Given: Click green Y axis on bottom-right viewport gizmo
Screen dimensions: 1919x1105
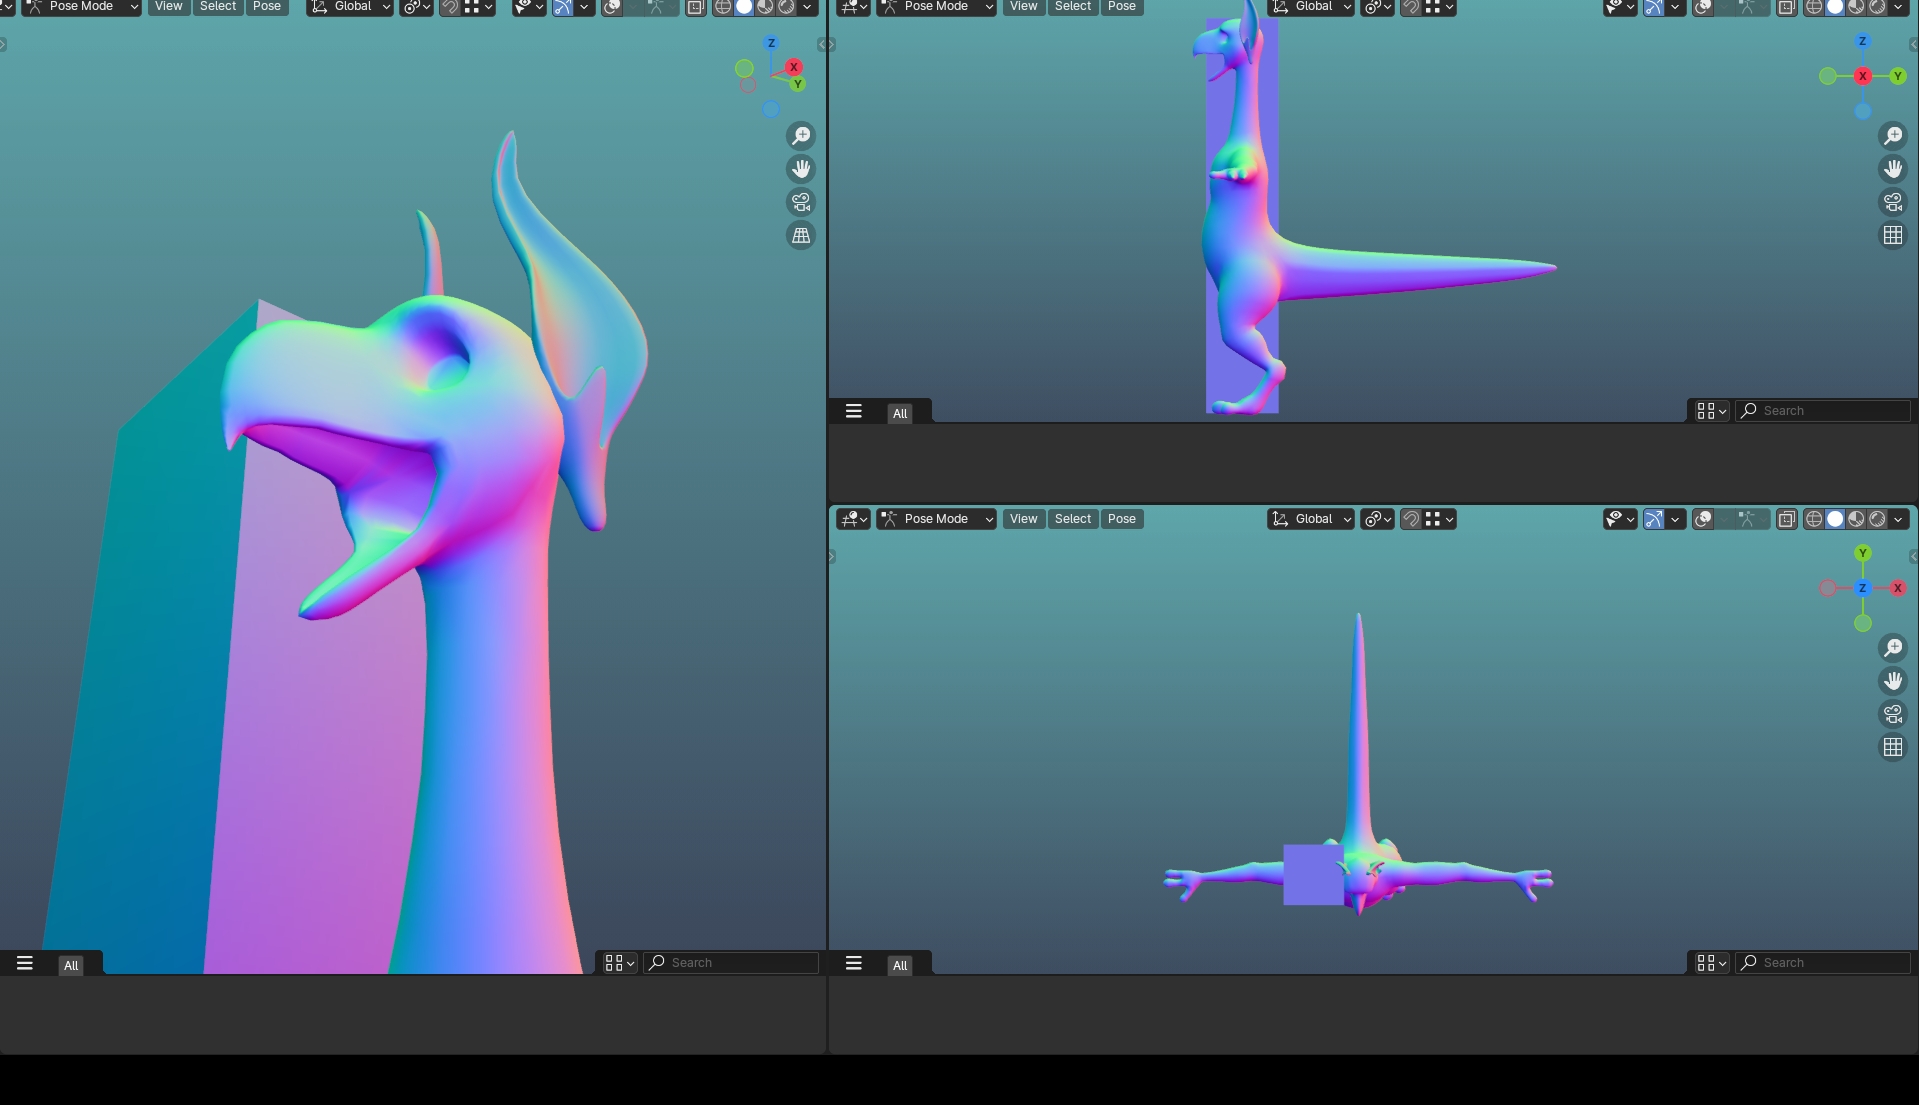Looking at the screenshot, I should coord(1862,554).
